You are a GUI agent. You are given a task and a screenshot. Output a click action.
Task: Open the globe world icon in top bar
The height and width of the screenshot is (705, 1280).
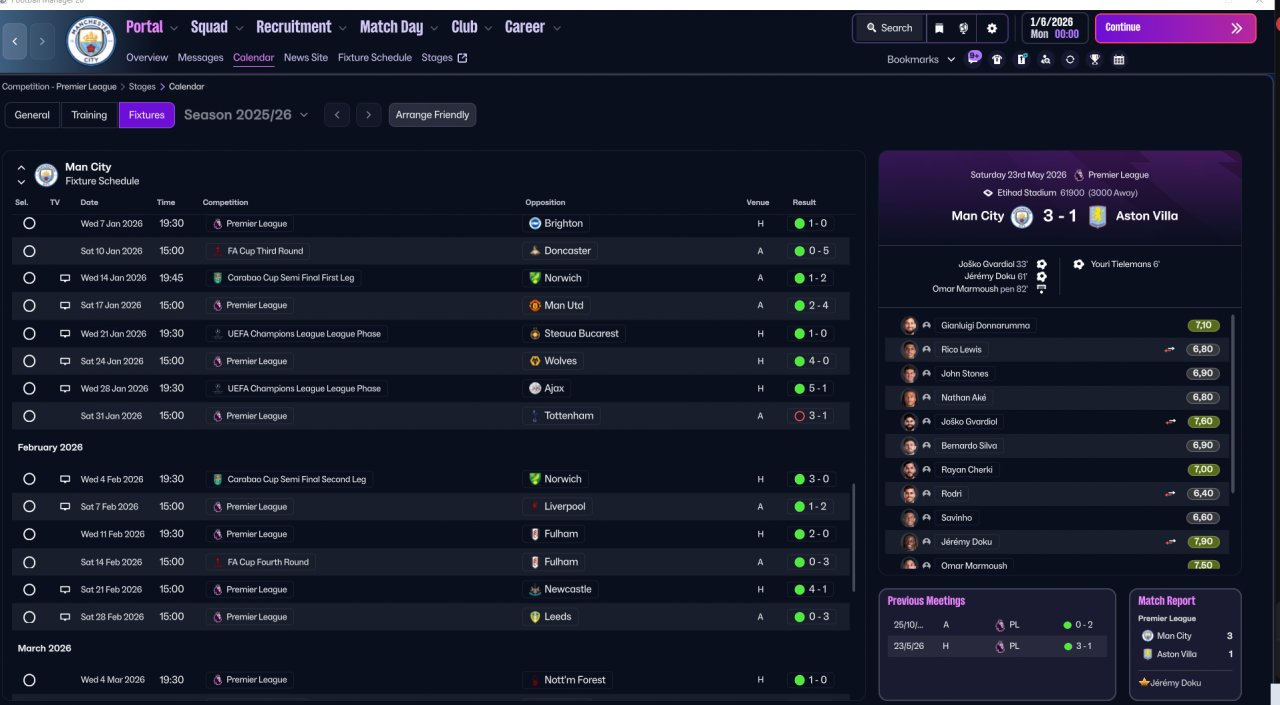pyautogui.click(x=965, y=28)
